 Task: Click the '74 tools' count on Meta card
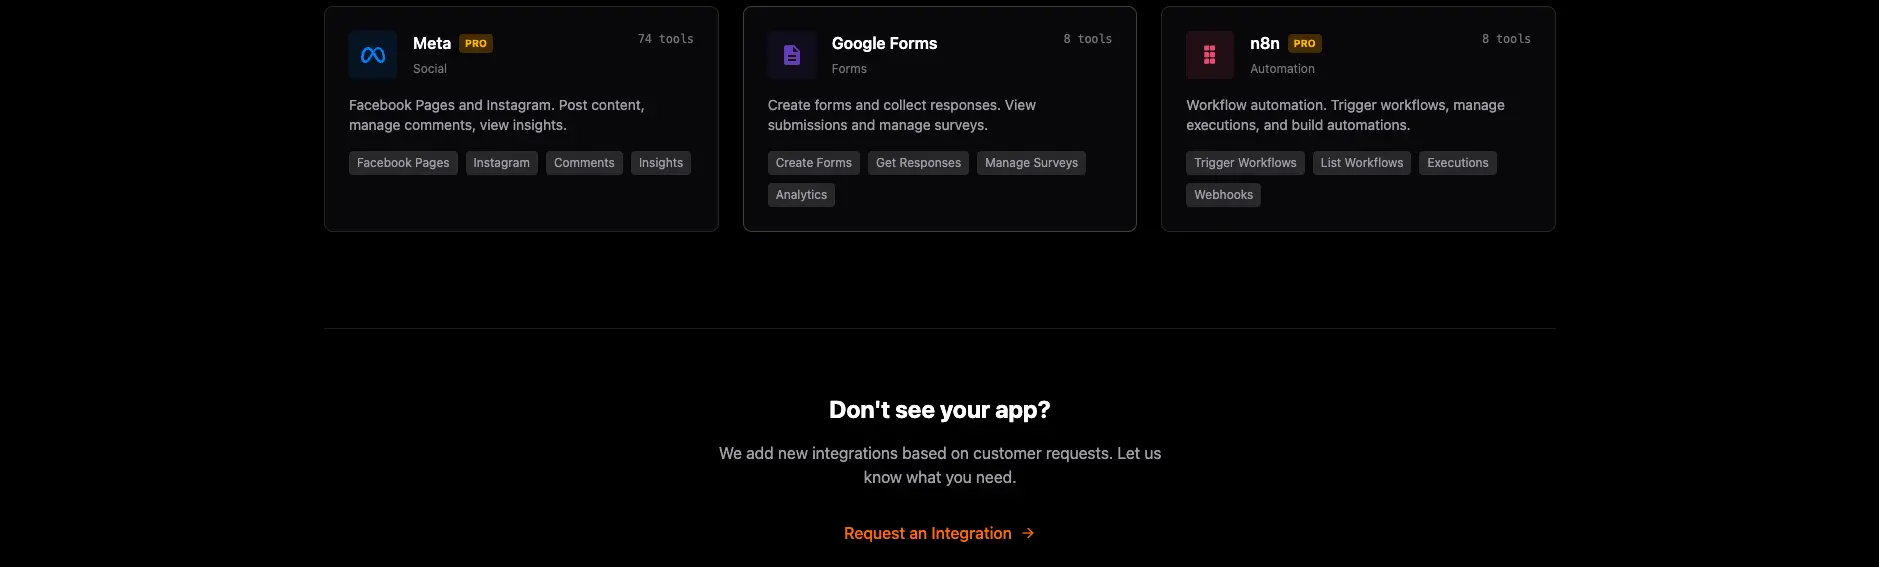point(666,39)
